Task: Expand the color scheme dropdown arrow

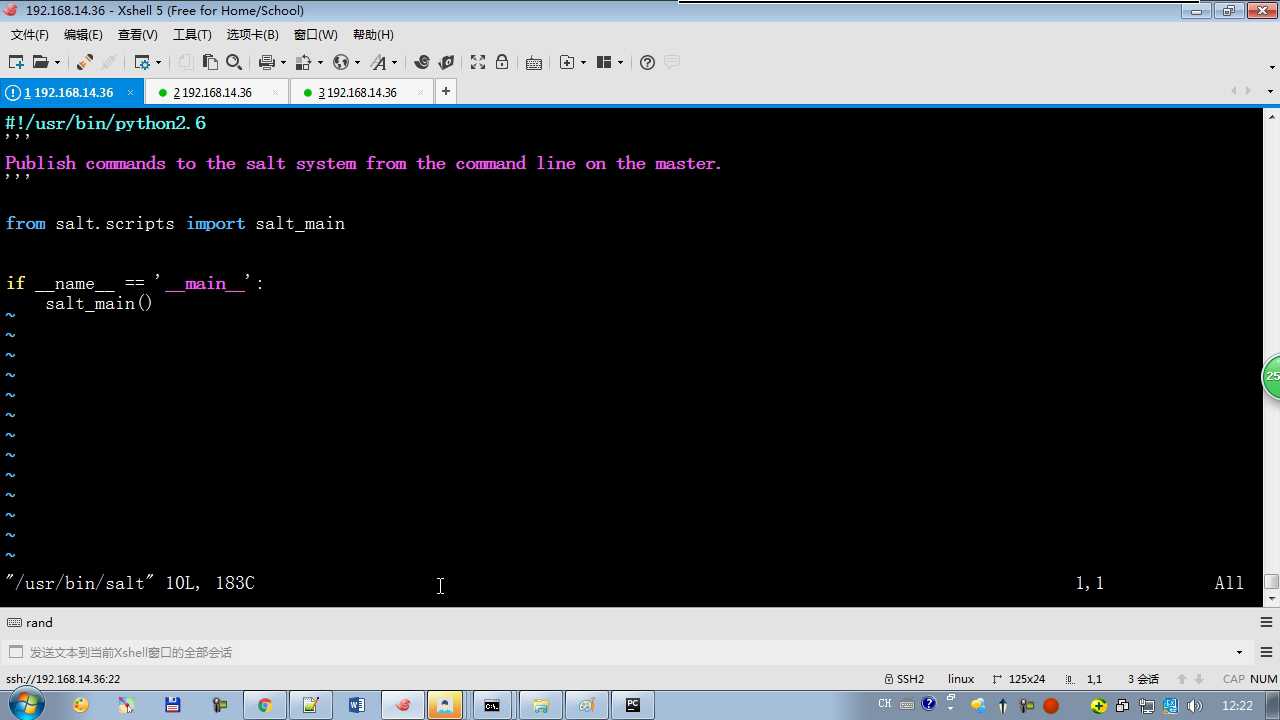Action: tap(320, 62)
